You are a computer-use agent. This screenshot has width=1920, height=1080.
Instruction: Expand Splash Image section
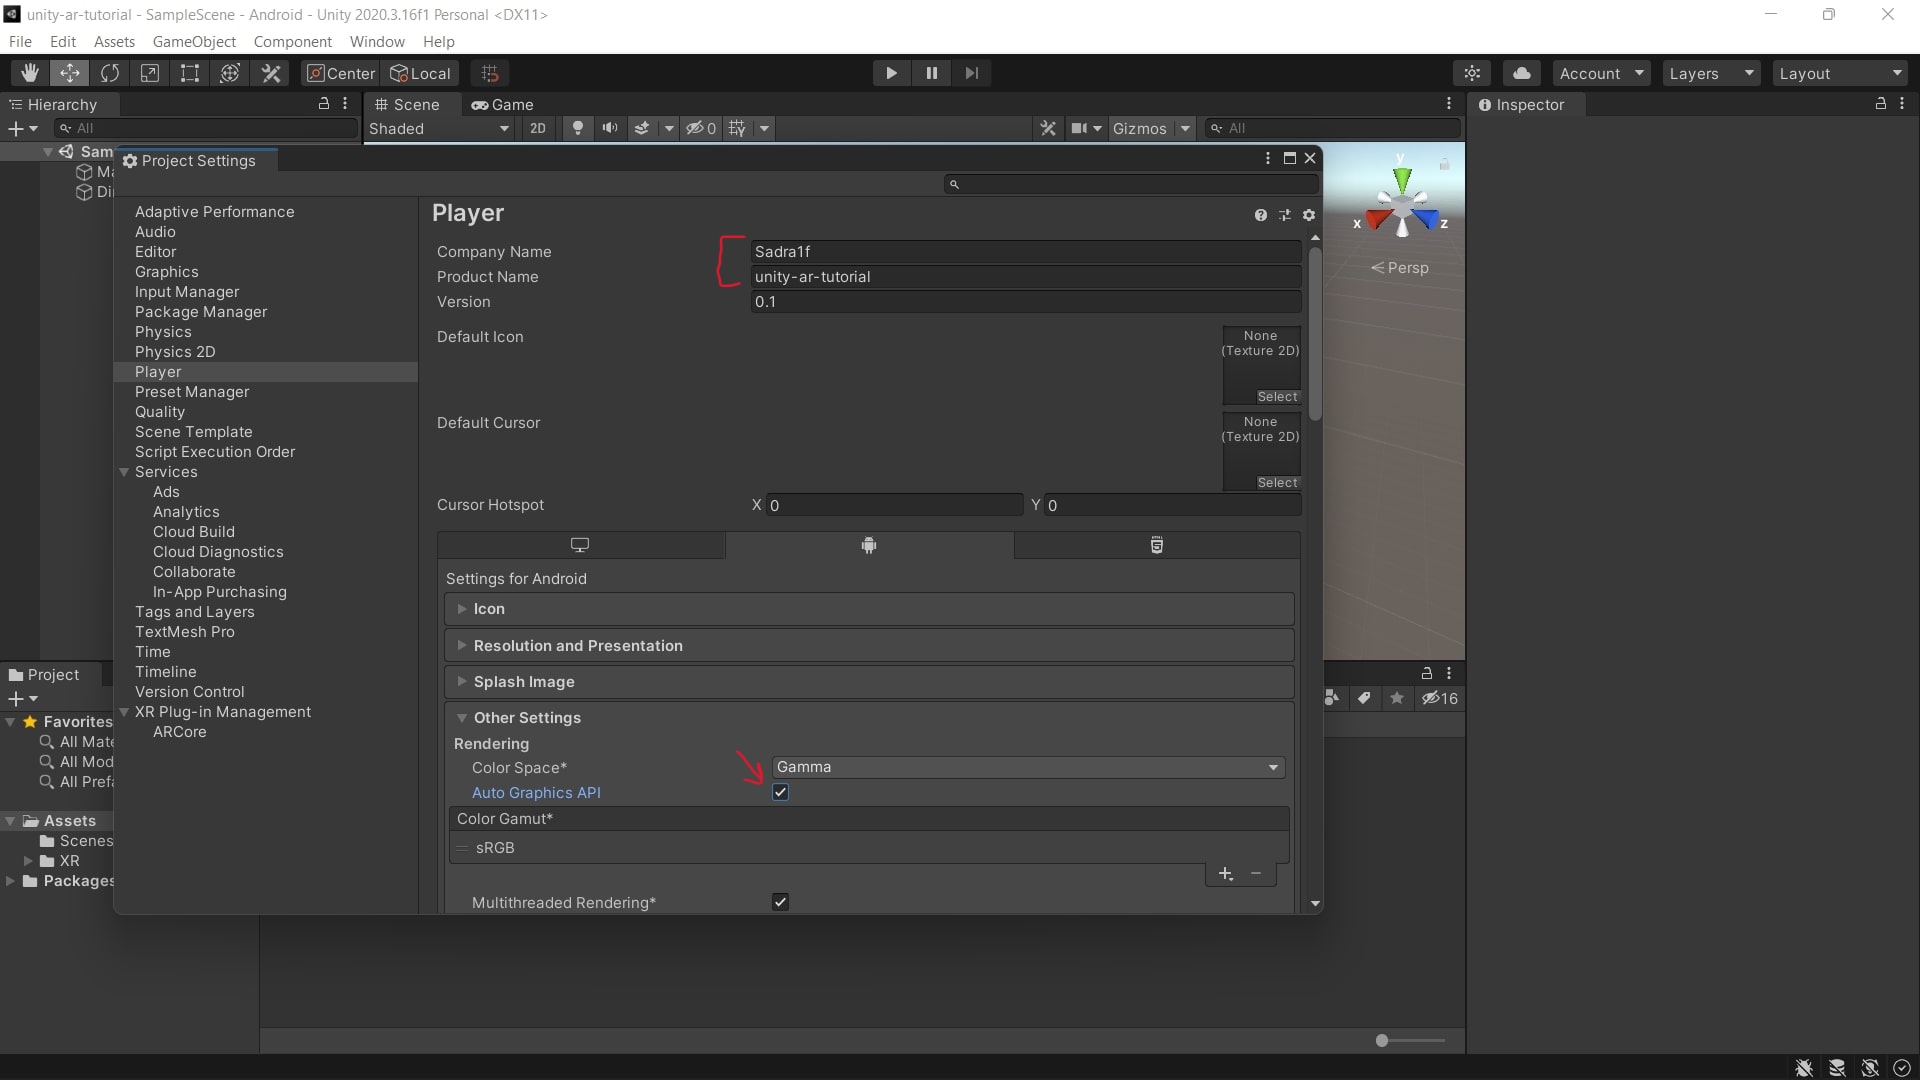(x=869, y=682)
